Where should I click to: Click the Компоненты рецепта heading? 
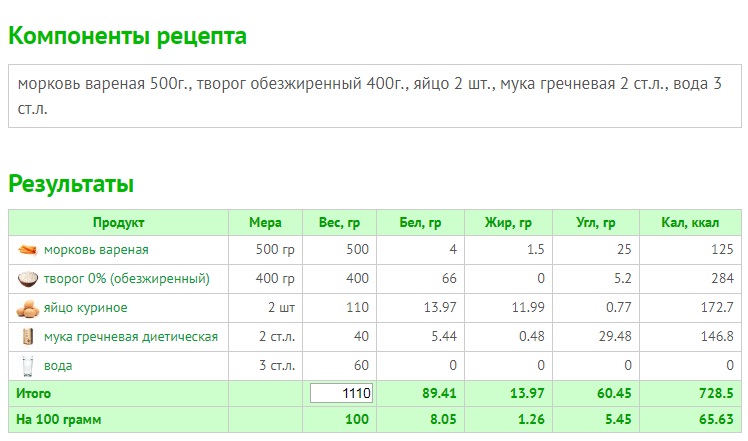[127, 36]
